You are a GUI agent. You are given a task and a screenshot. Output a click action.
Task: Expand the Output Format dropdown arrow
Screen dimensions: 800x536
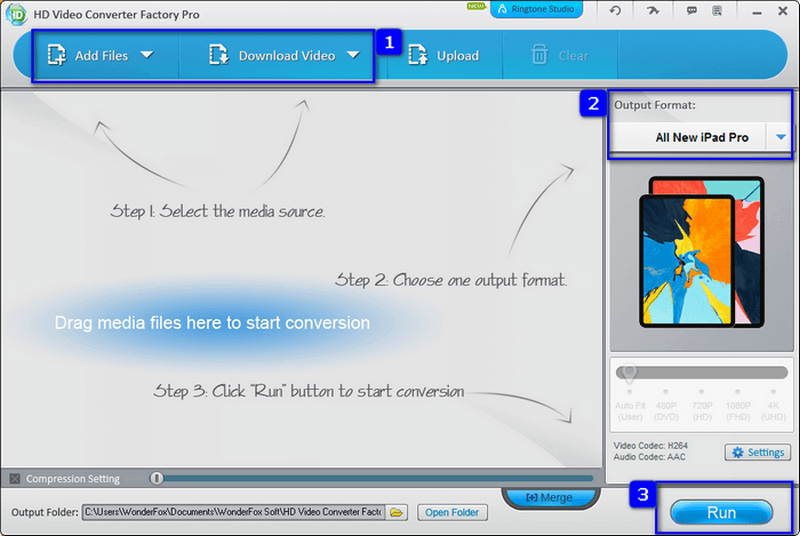(x=780, y=137)
